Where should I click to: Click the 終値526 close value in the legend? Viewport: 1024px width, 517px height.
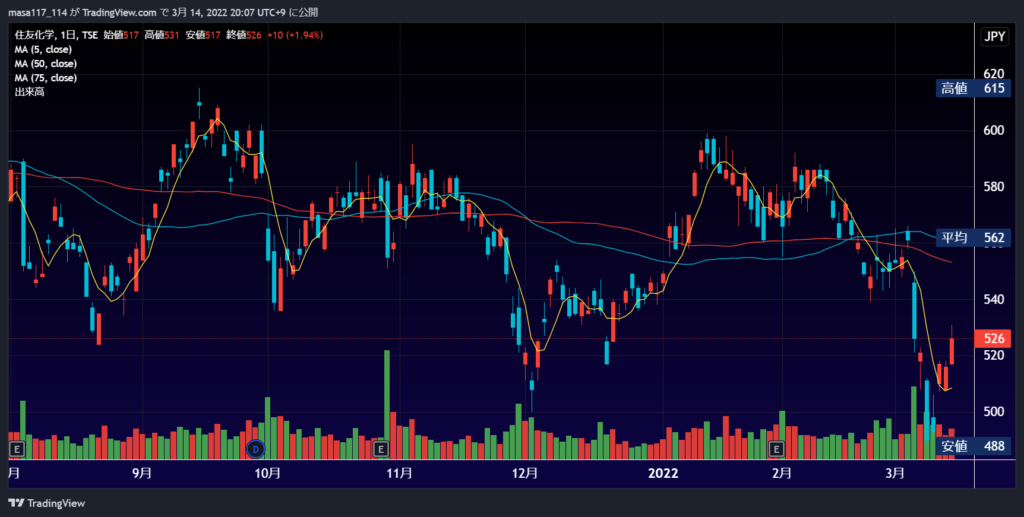[244, 35]
